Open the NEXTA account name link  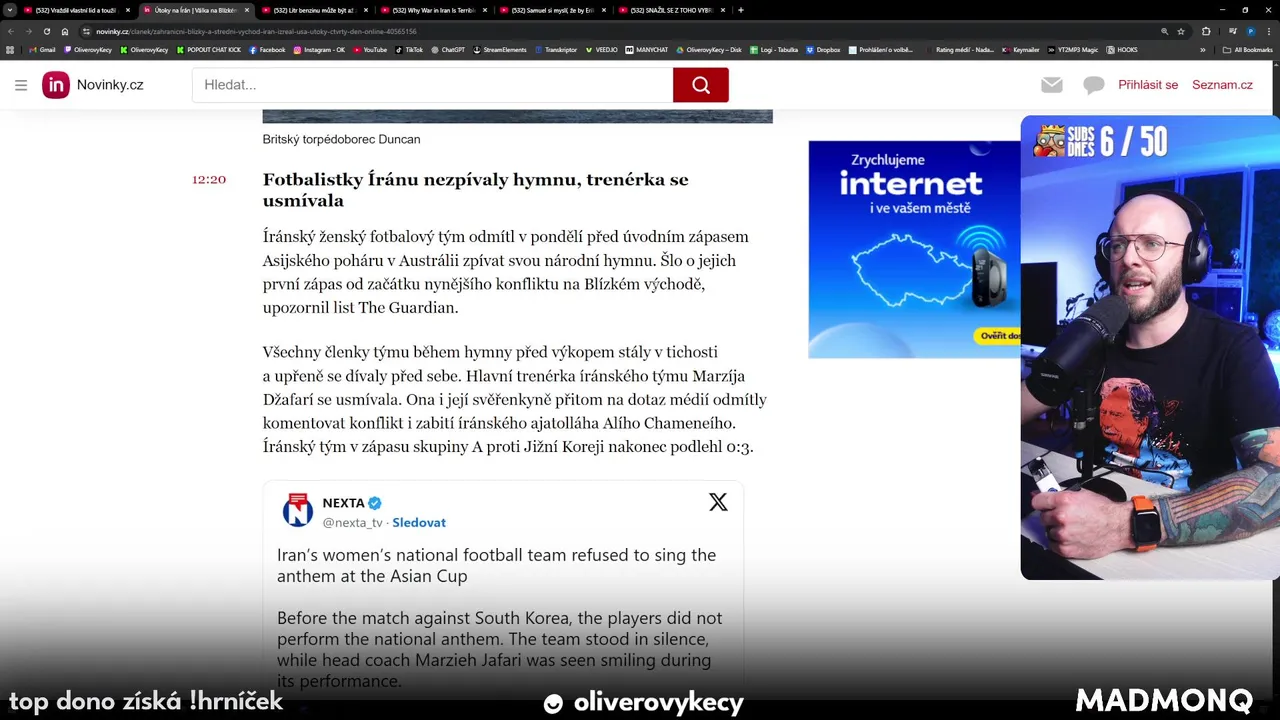(343, 503)
